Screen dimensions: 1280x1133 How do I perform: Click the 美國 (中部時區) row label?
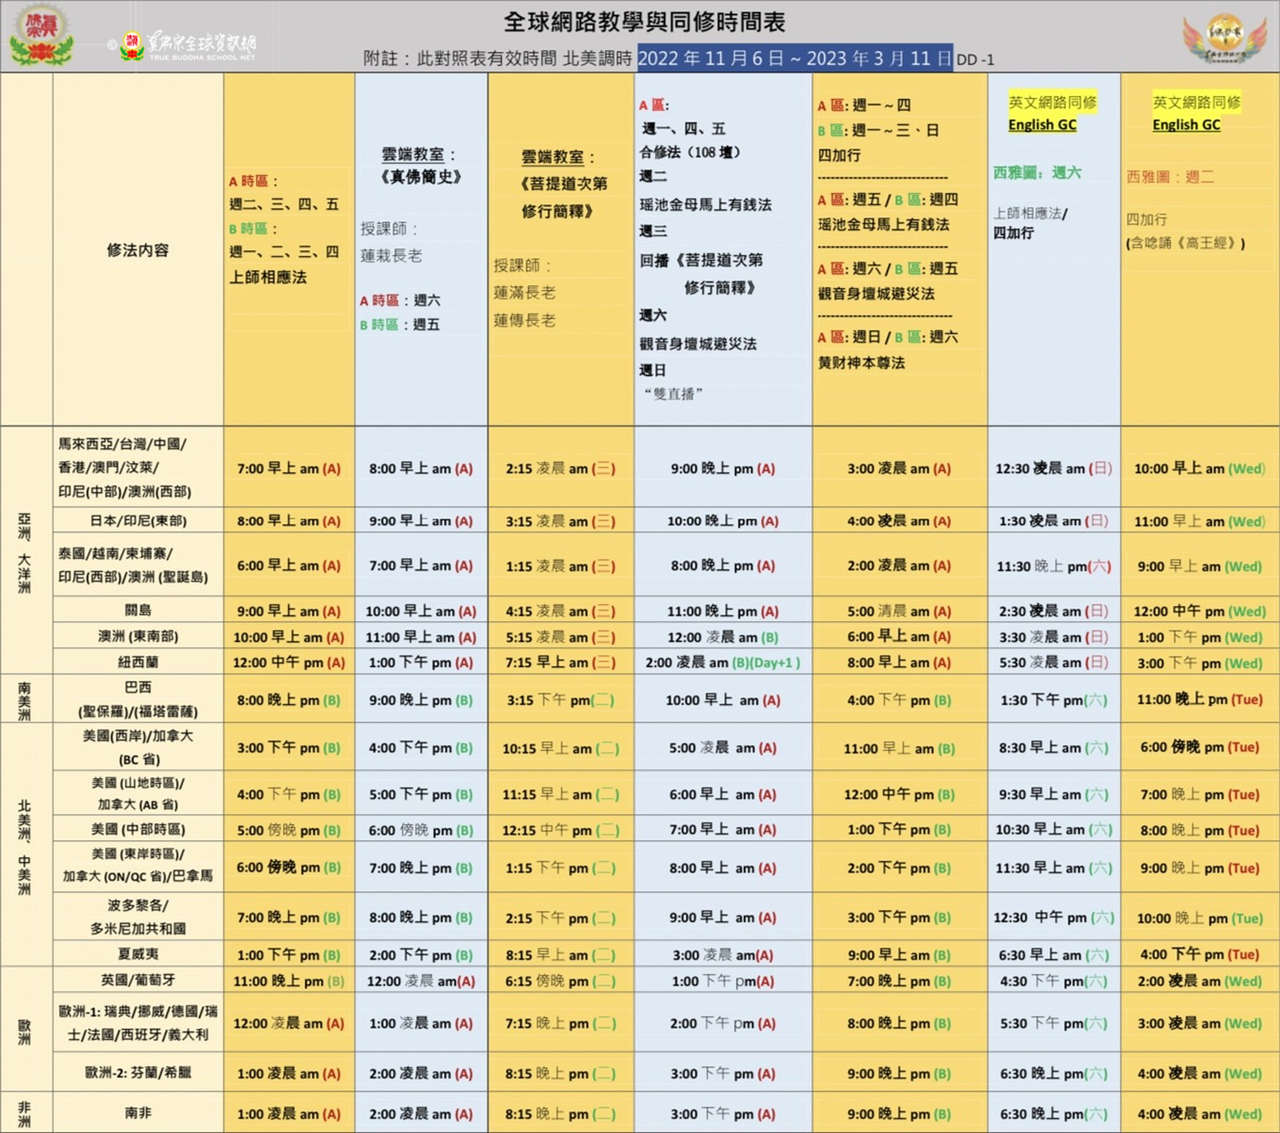tap(138, 829)
